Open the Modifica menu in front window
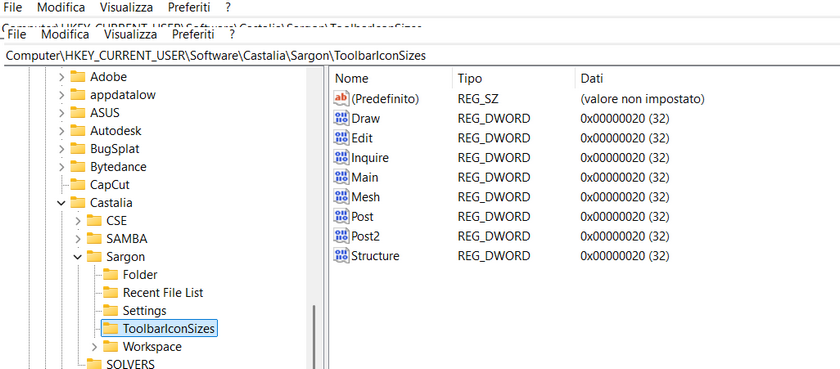Screen dimensions: 840x369 [x=65, y=34]
